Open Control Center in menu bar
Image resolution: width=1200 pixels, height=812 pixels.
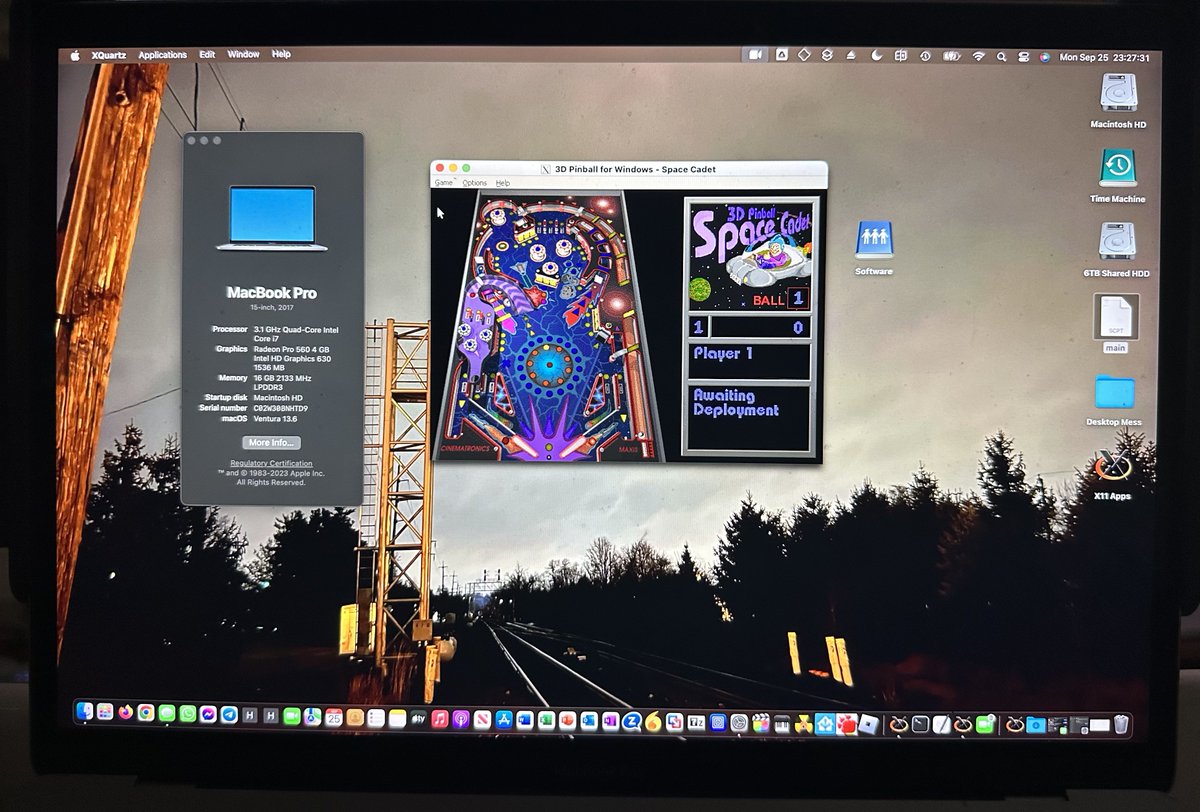pos(1023,57)
